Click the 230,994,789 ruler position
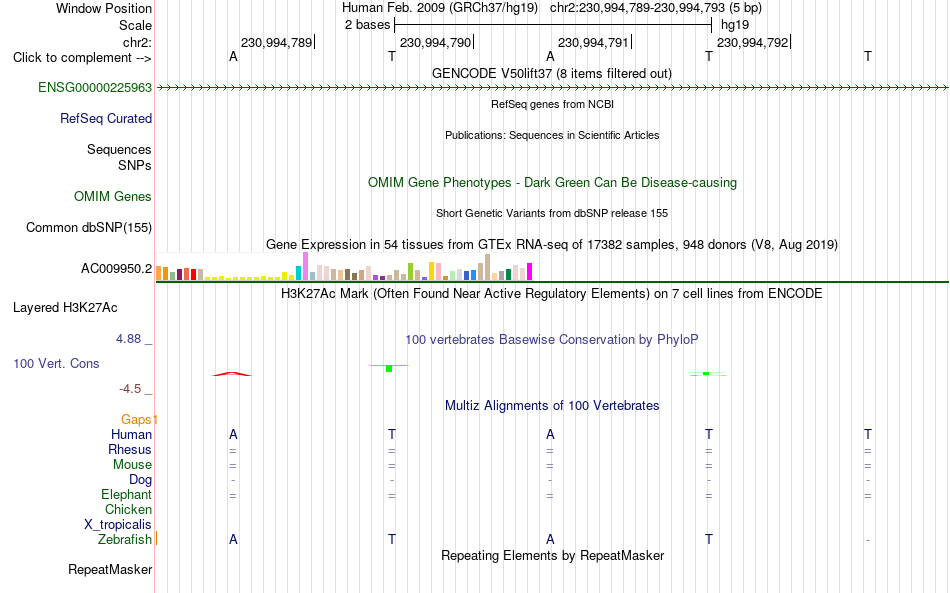 pos(276,42)
